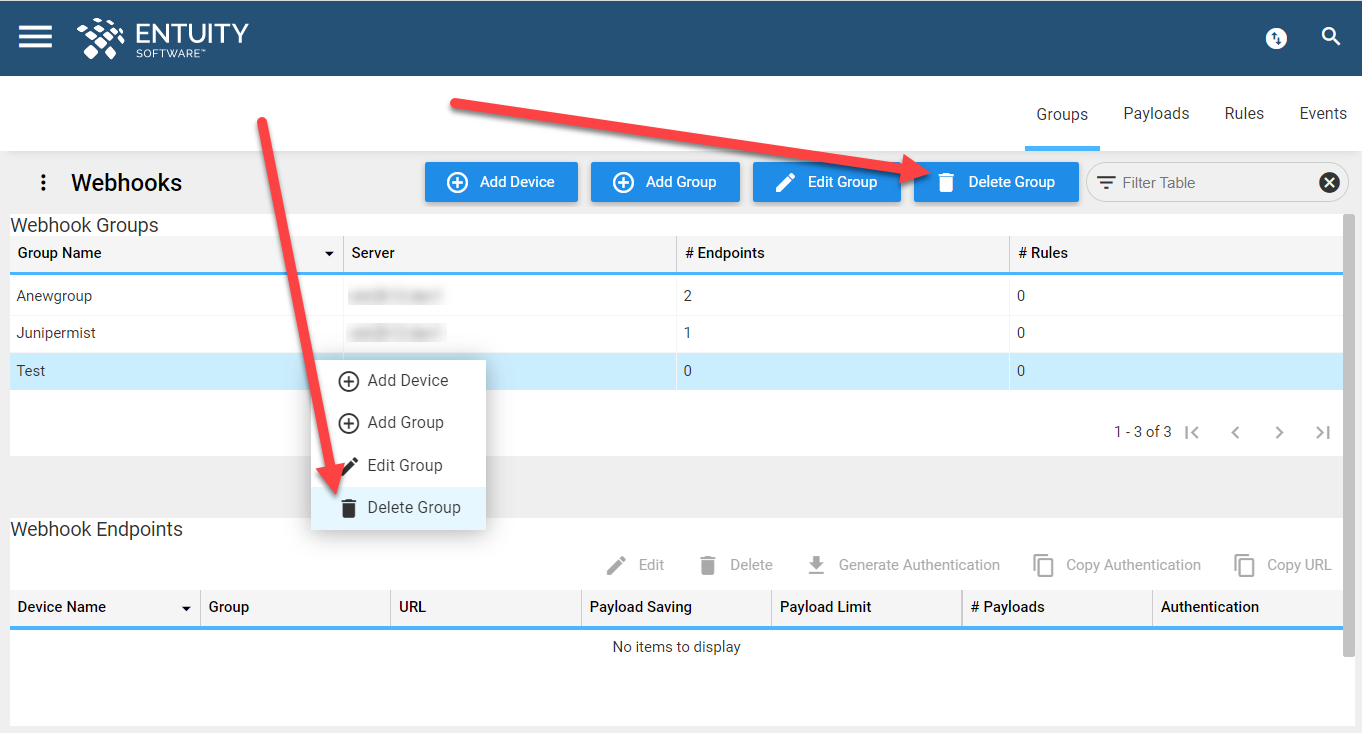Screen dimensions: 1362x733
Task: Sort by the # Payloads column header
Action: [1057, 607]
